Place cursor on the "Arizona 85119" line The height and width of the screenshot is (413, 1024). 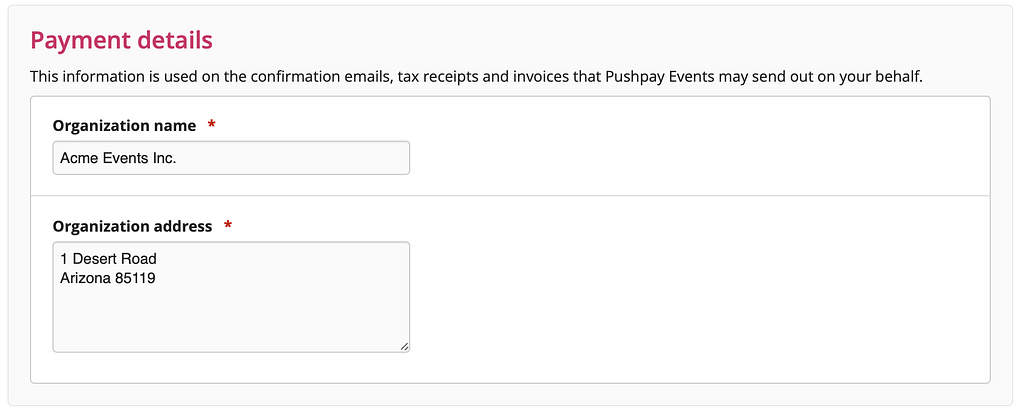coord(107,278)
